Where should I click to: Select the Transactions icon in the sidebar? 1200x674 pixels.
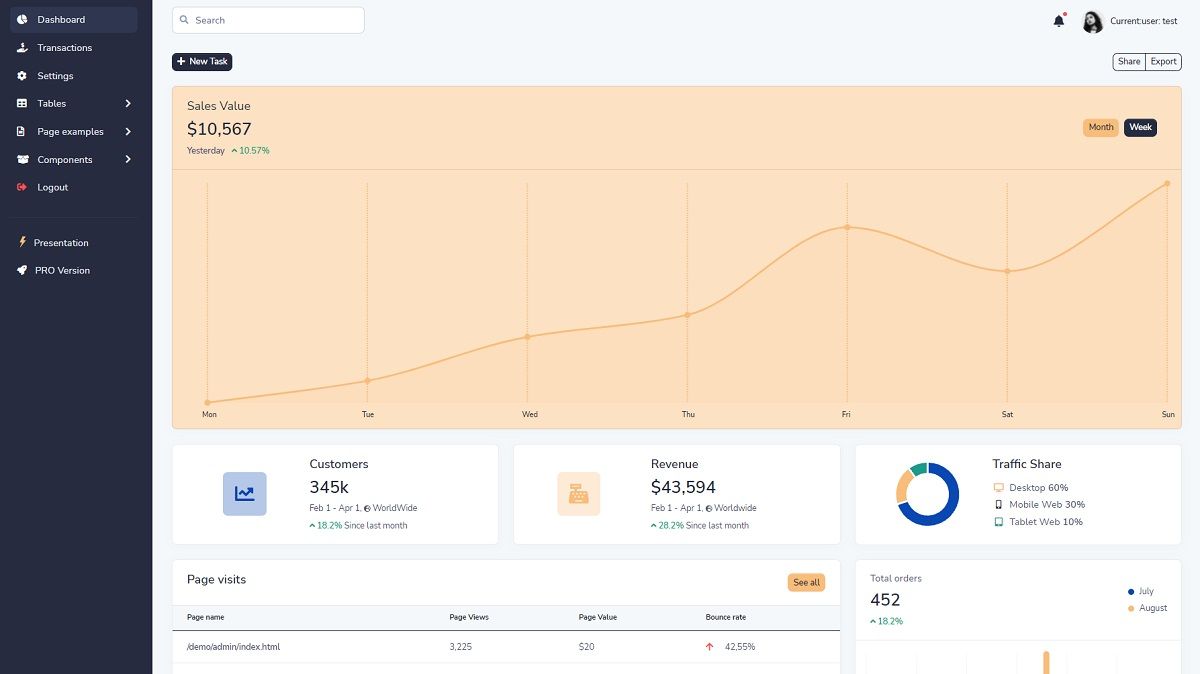(22, 47)
